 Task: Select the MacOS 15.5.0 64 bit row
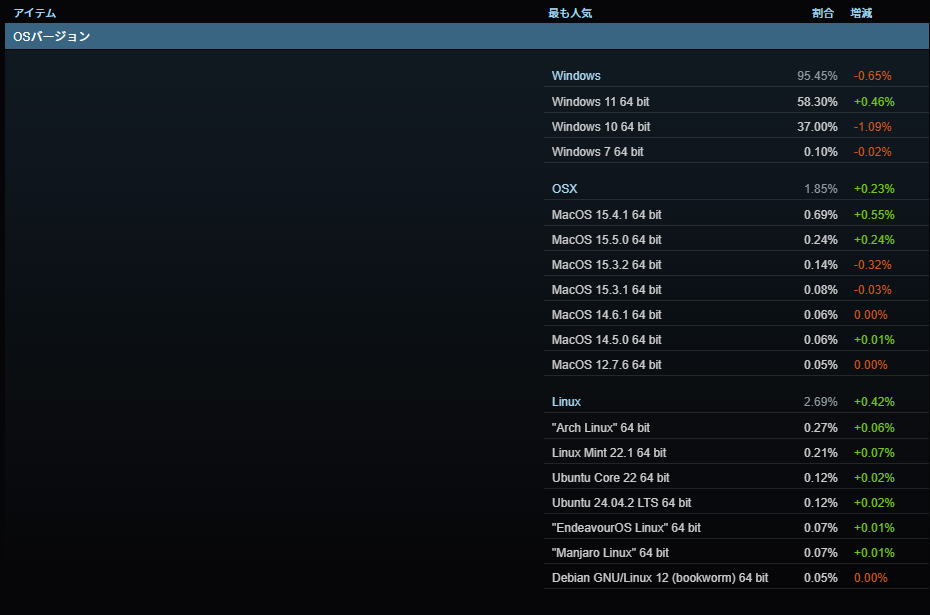736,240
